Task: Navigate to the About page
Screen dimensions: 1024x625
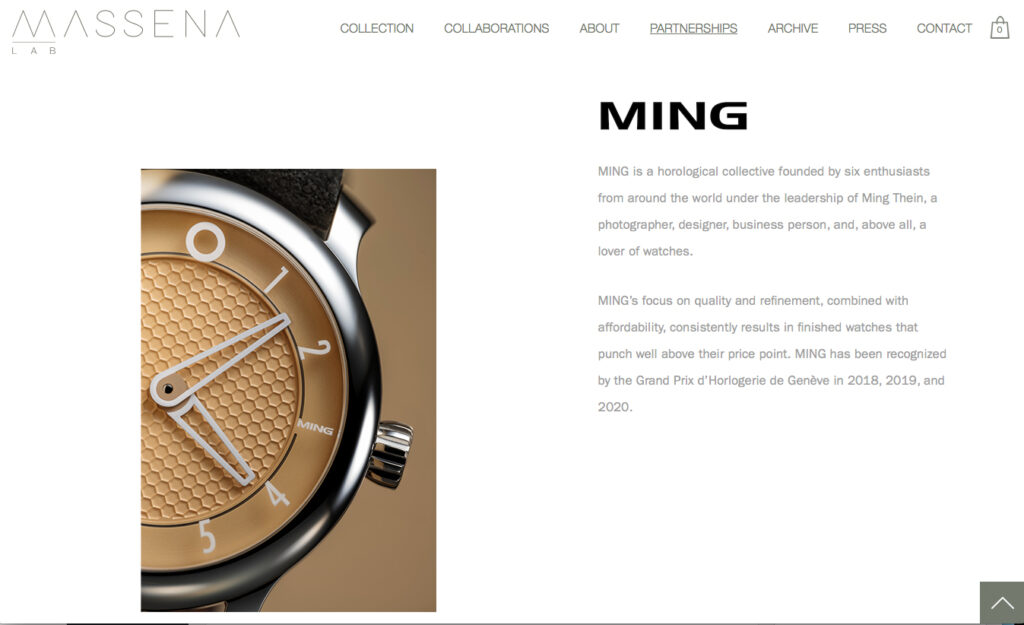Action: [599, 28]
